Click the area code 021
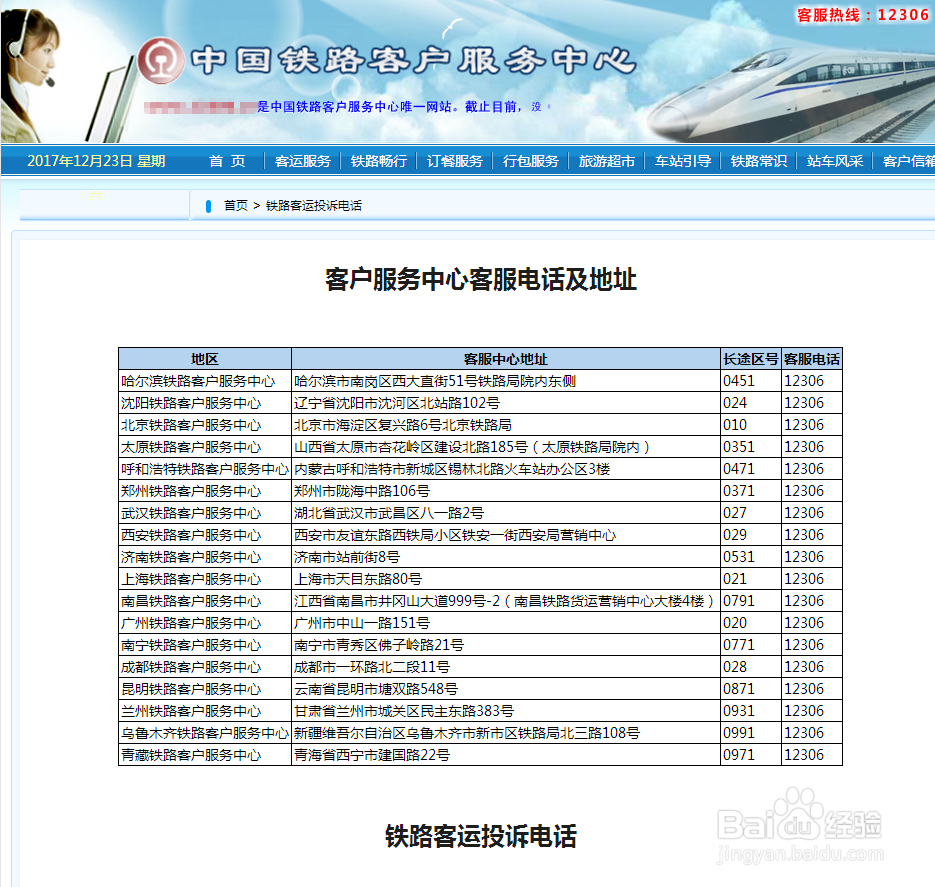Image resolution: width=935 pixels, height=887 pixels. (735, 579)
